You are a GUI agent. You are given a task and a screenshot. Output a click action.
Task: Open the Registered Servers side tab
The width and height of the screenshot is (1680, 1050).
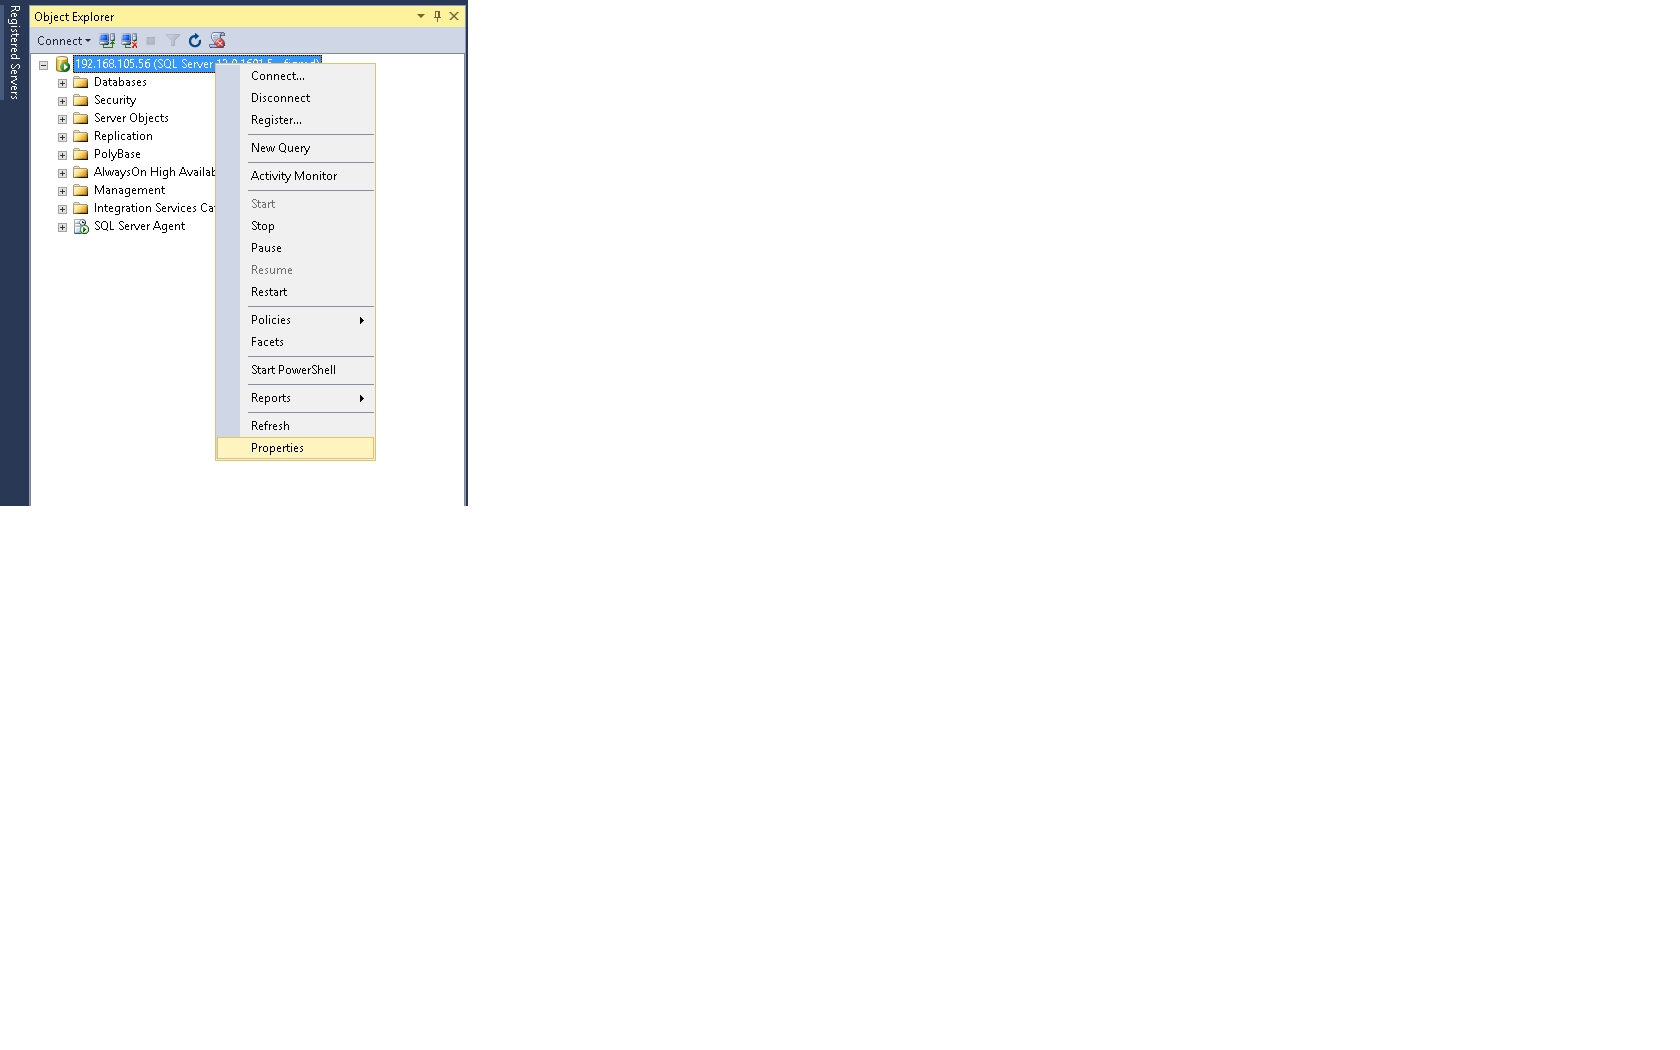tap(14, 52)
